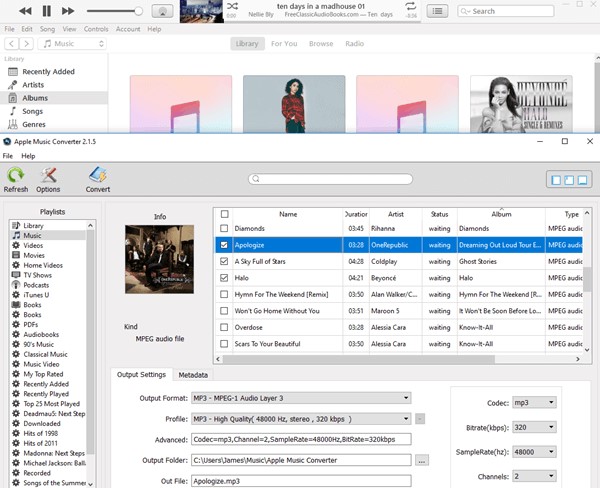Screen dimensions: 600x488
Task: Check the Diamonds song checkbox
Action: 224,228
